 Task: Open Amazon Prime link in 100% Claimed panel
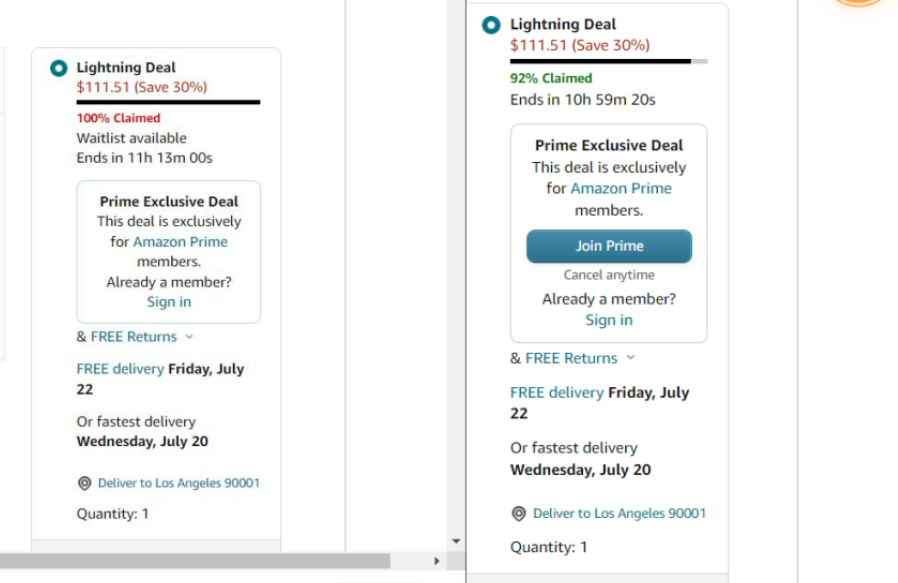(180, 242)
